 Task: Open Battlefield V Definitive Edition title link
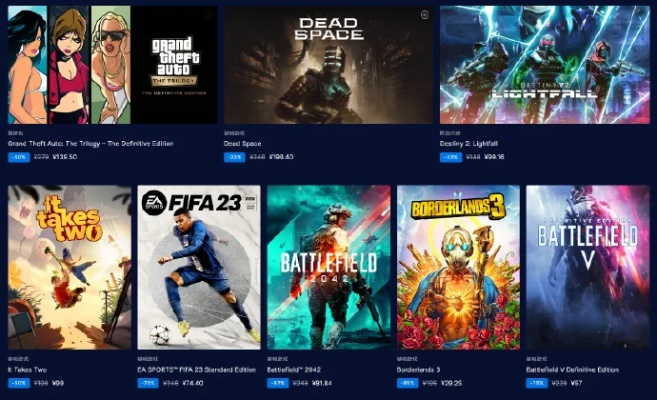click(x=572, y=370)
